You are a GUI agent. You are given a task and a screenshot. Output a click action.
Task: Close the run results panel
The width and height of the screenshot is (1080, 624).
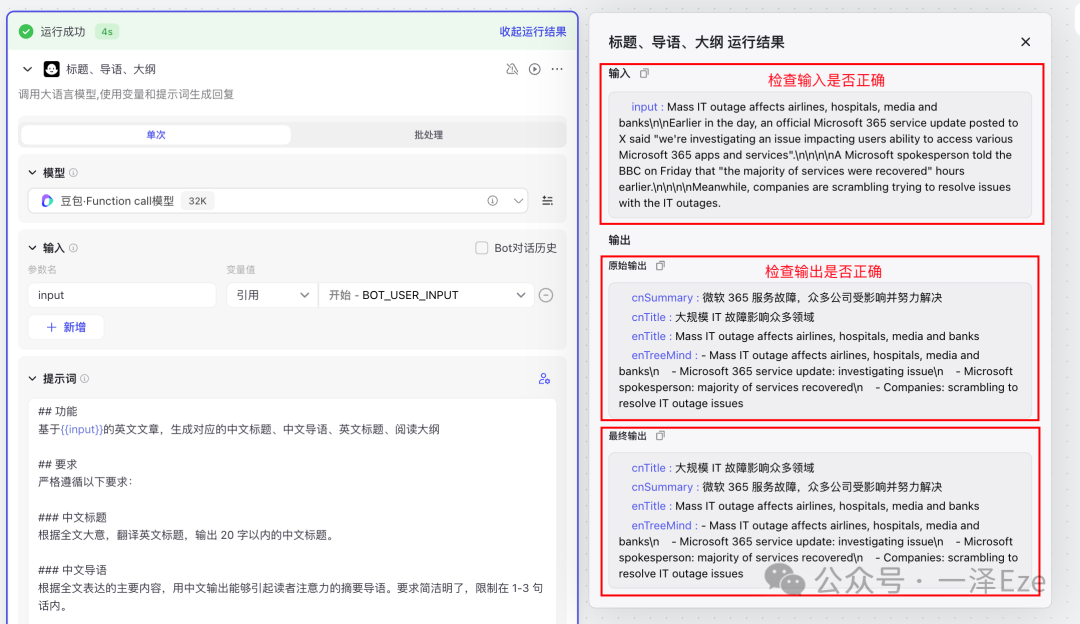[1026, 42]
